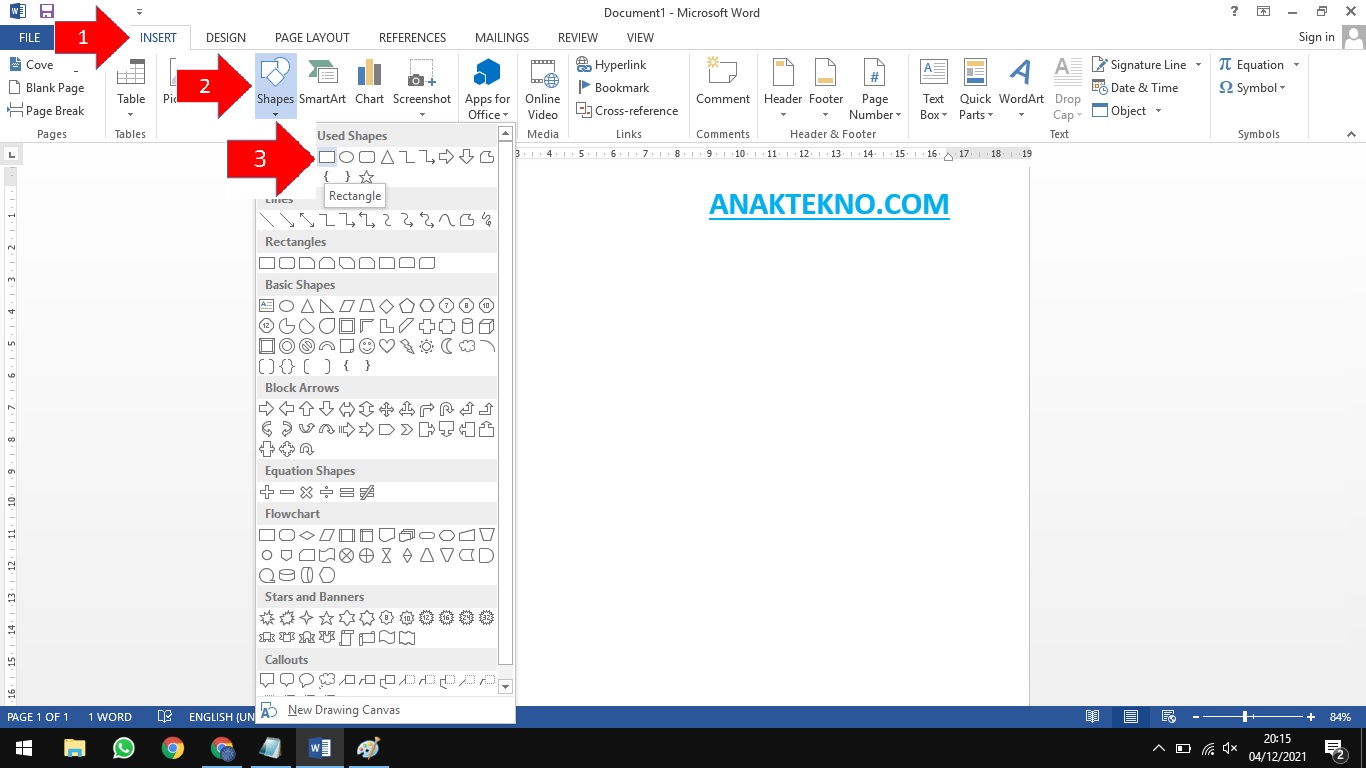Pick the cloud callout shape

[327, 681]
